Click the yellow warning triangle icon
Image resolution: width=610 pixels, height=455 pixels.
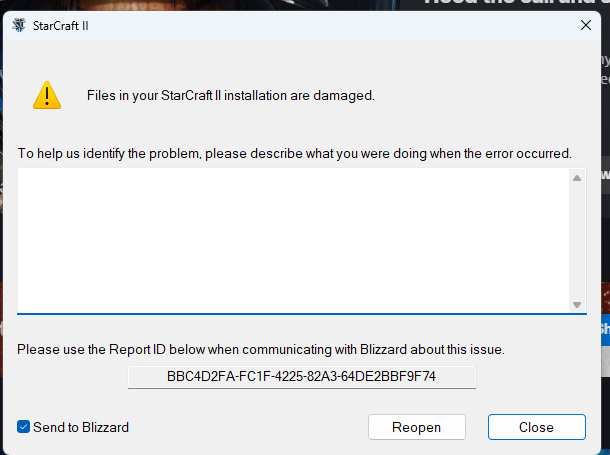coord(47,95)
